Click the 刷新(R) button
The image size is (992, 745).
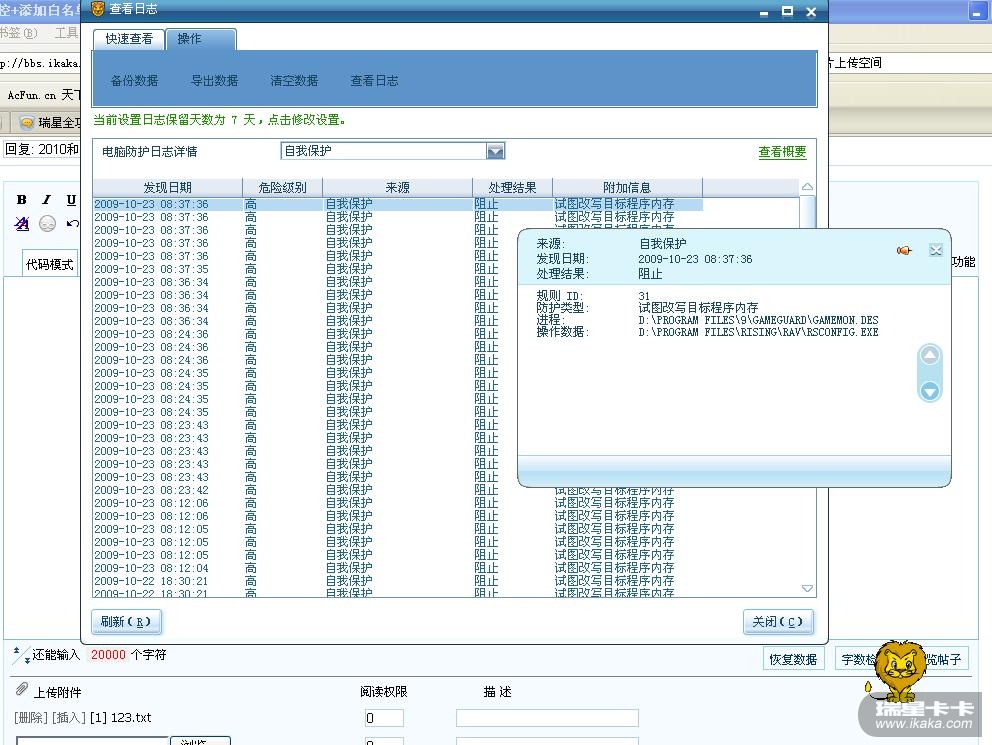[x=126, y=622]
